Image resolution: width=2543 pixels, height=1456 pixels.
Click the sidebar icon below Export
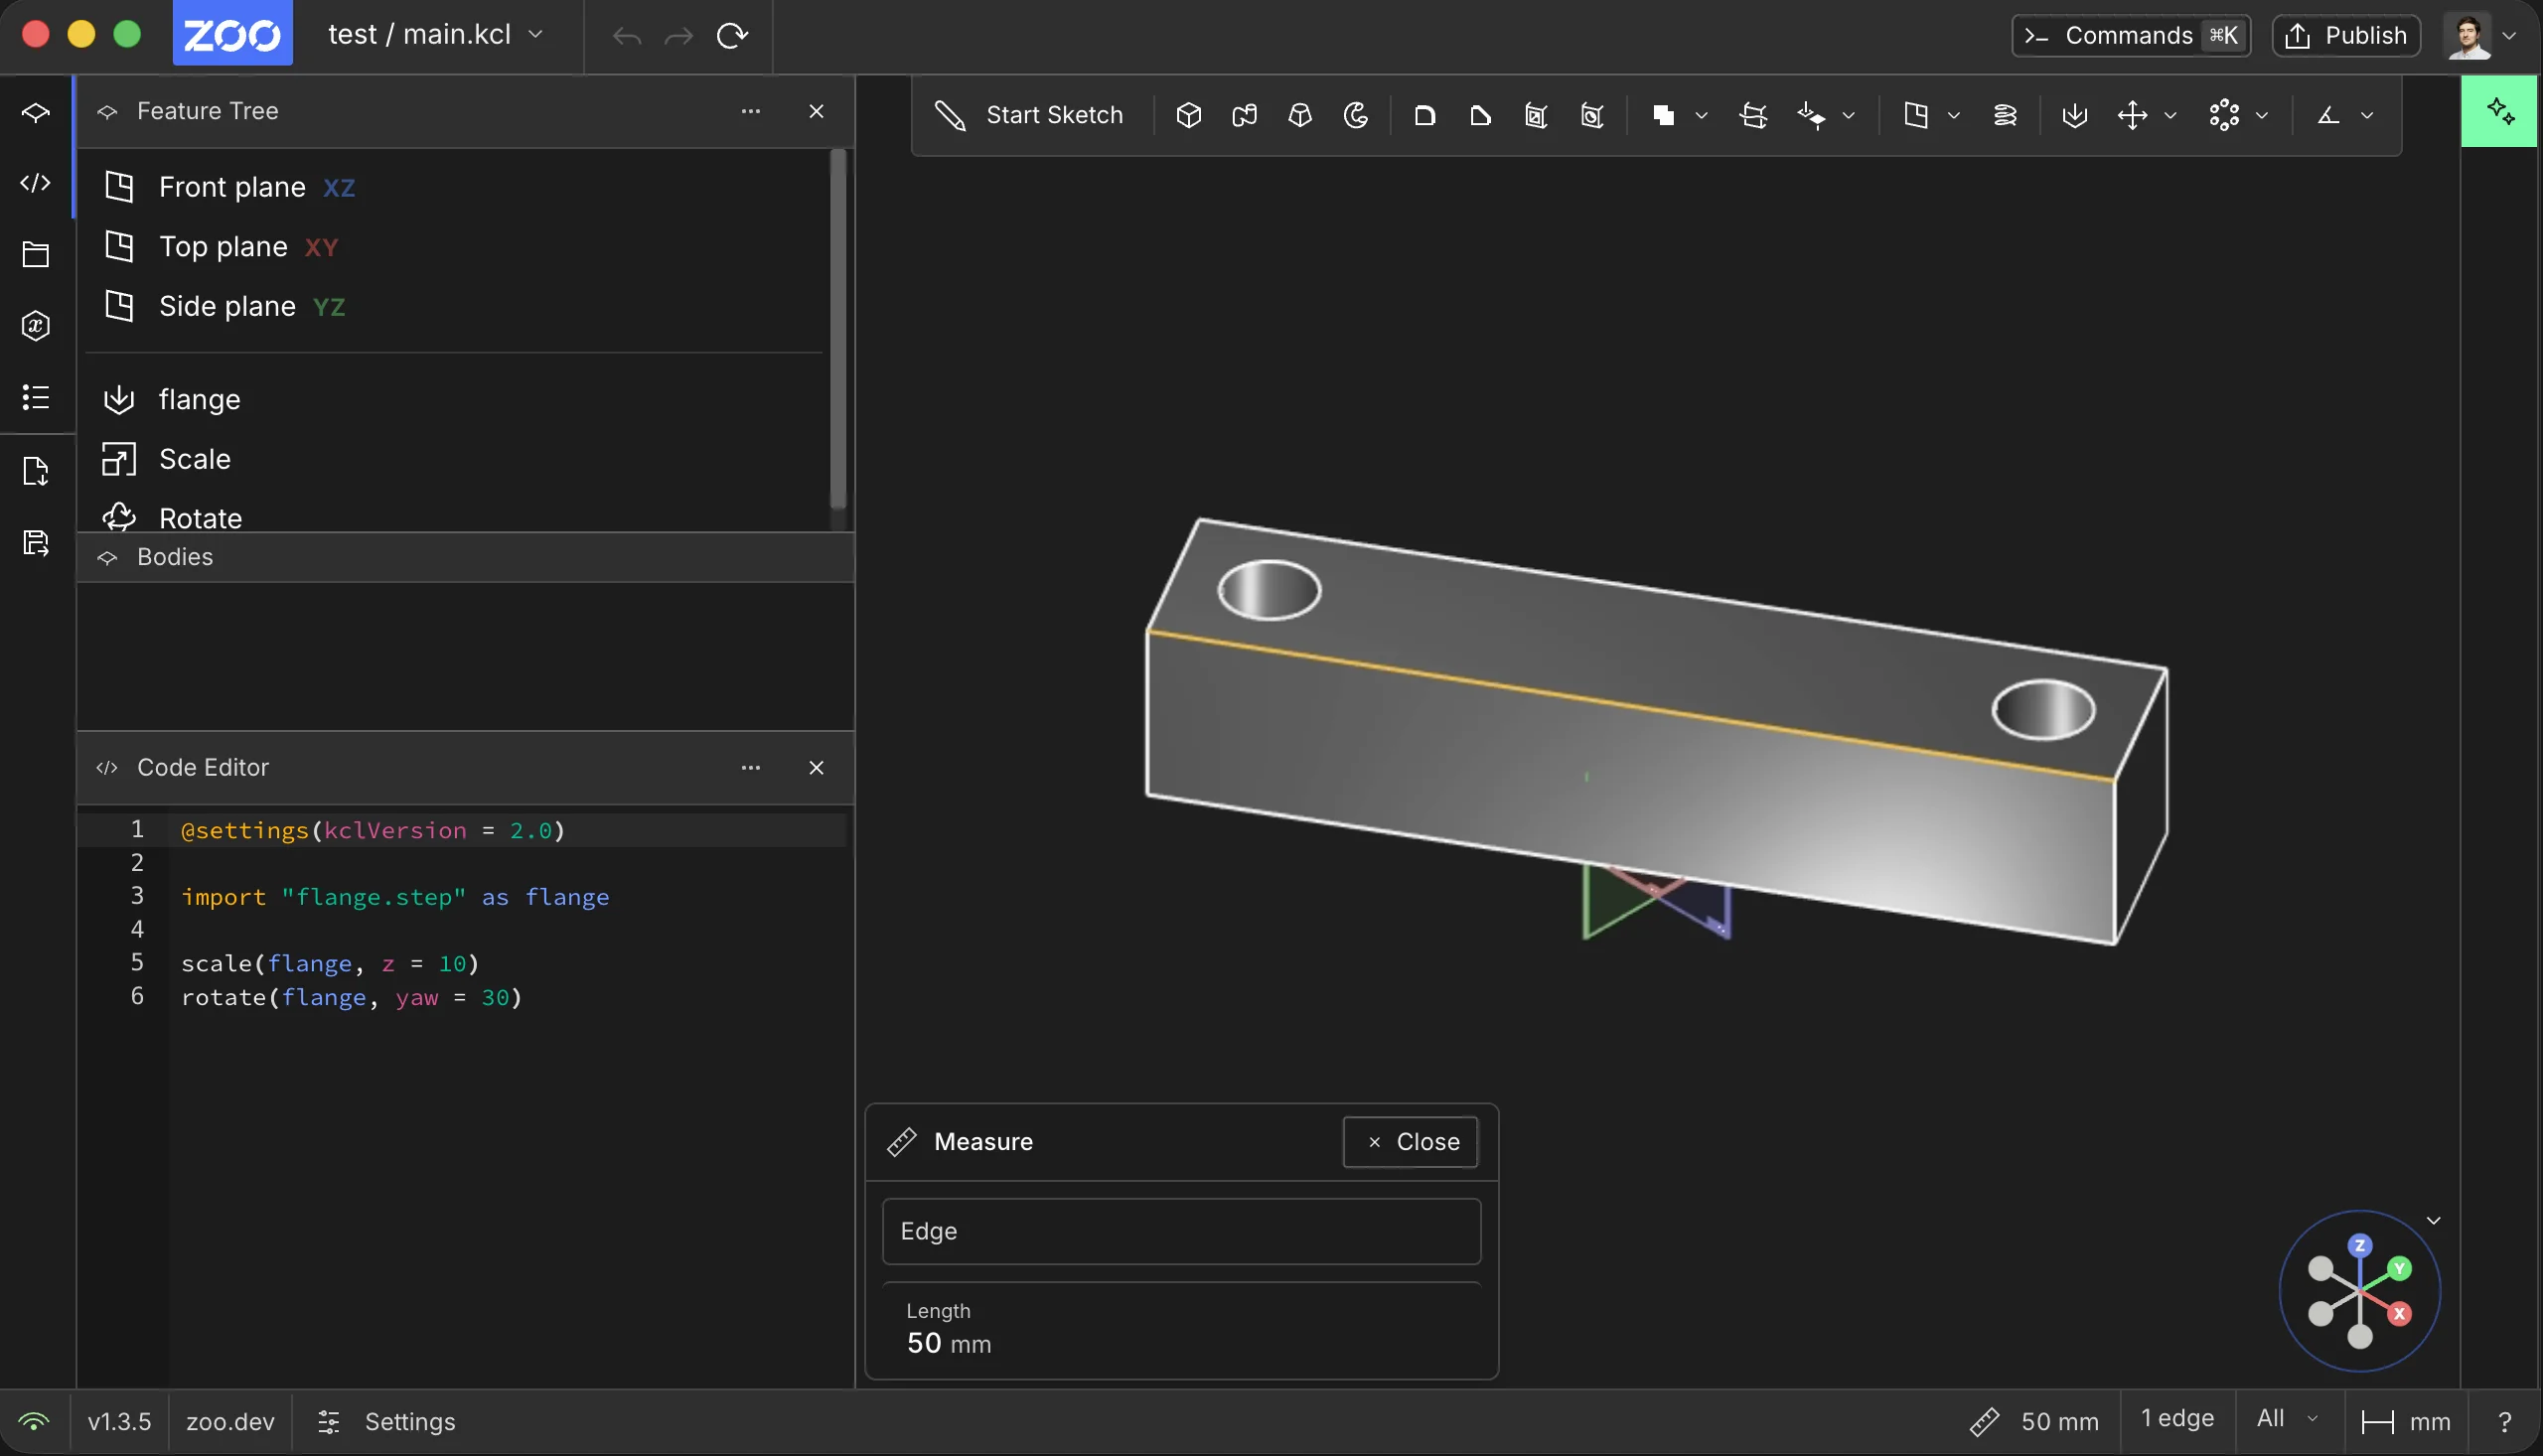click(x=36, y=543)
